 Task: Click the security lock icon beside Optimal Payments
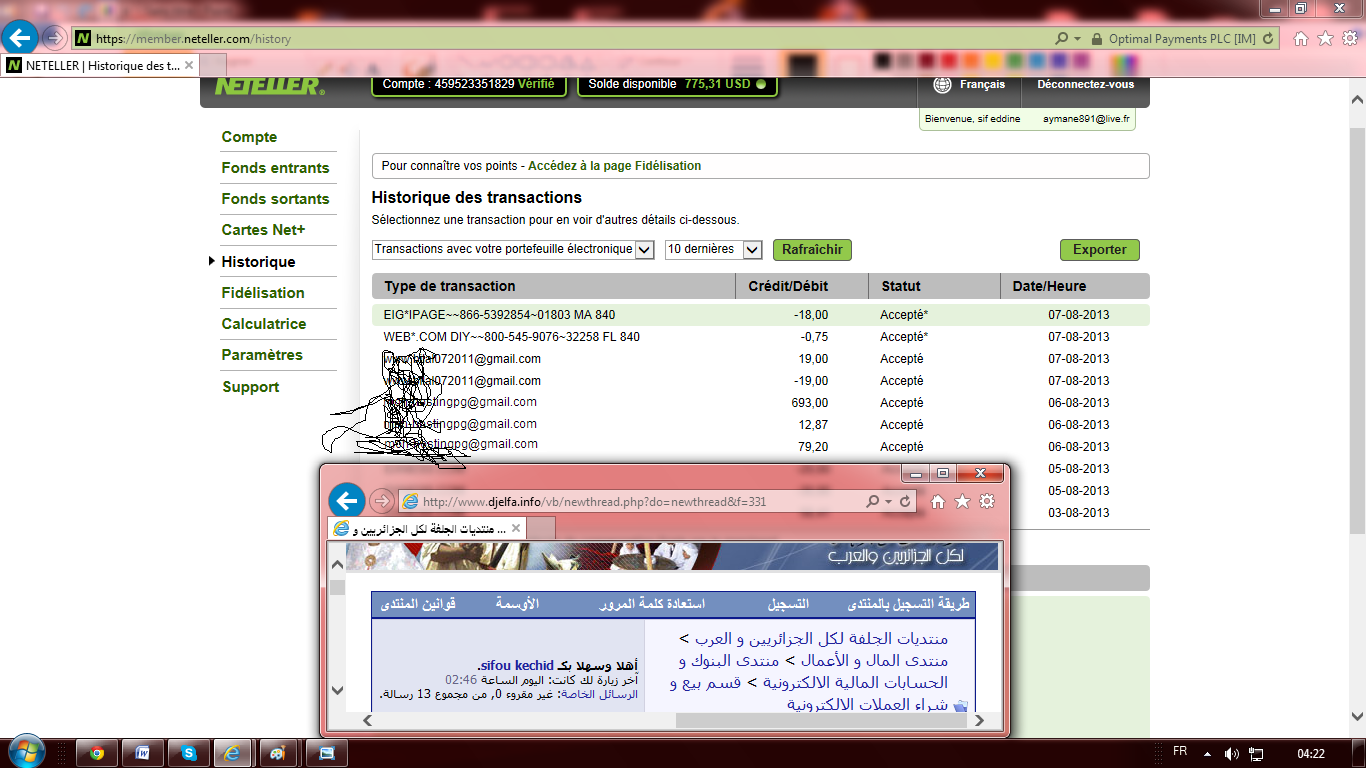[1098, 38]
